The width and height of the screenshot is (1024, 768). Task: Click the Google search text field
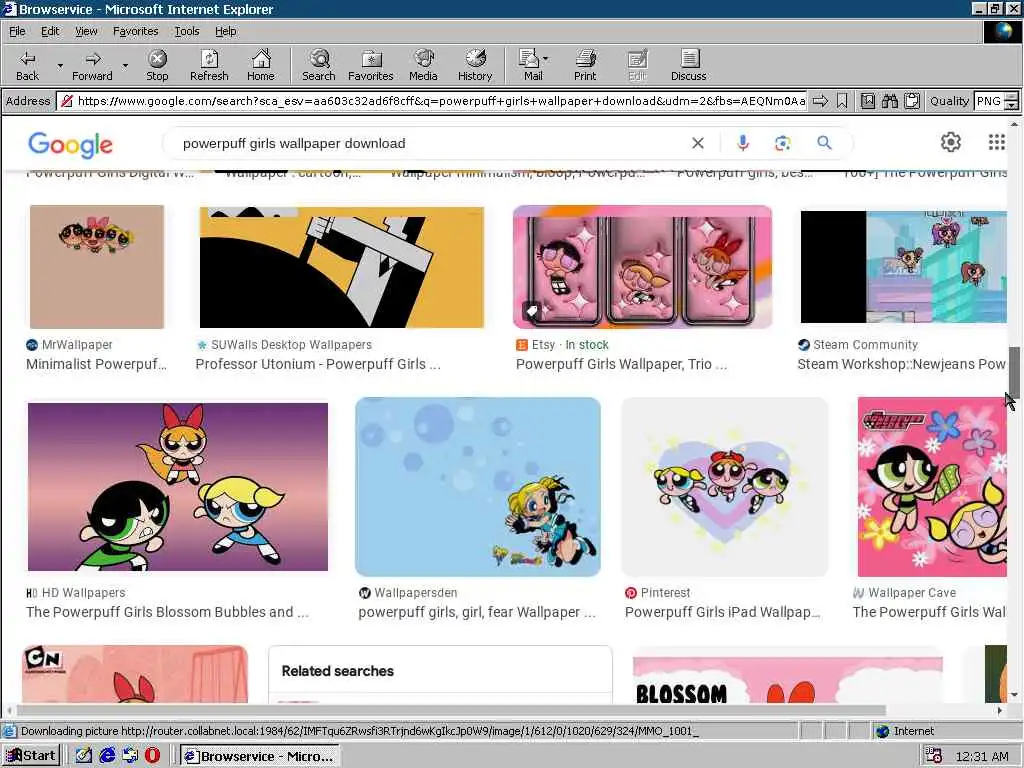tap(431, 143)
